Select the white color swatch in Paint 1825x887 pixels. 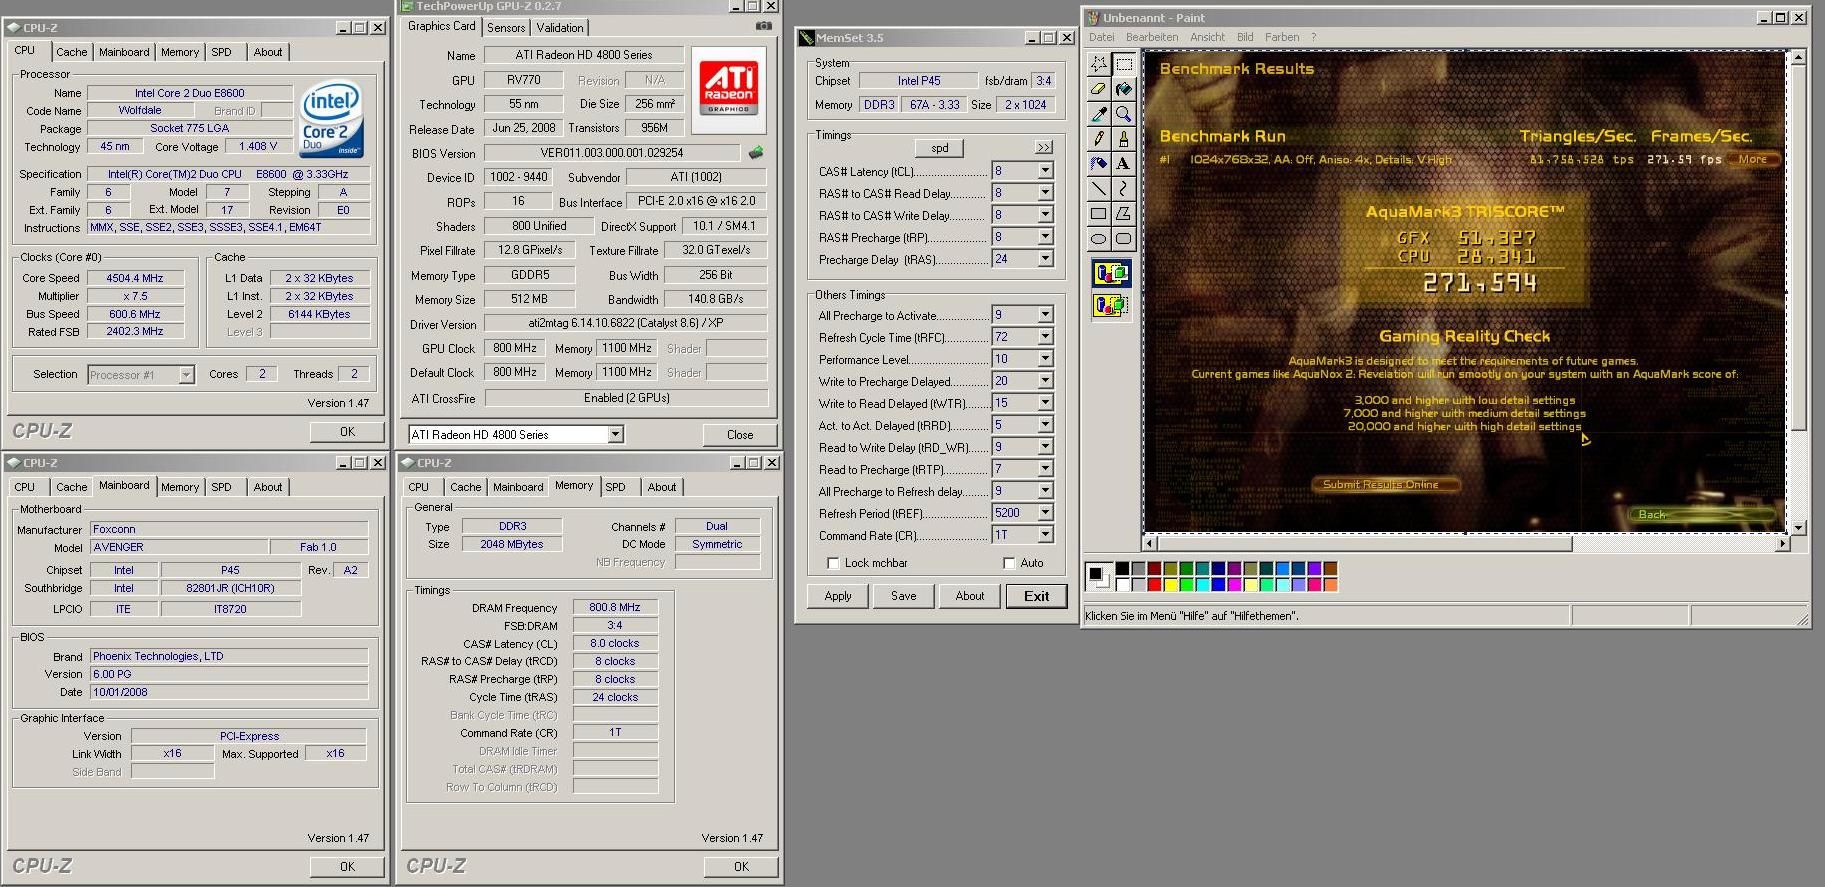coord(1122,585)
